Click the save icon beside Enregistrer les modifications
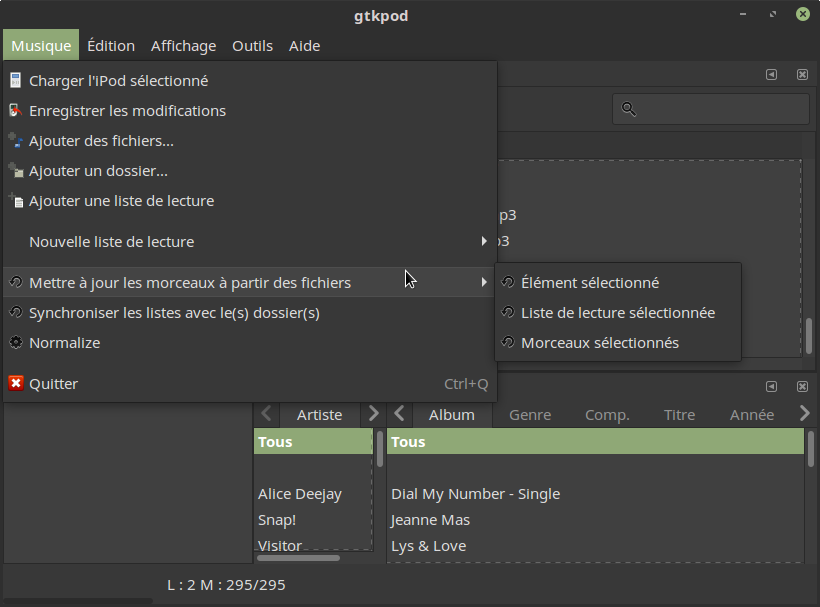Image resolution: width=820 pixels, height=607 pixels. tap(15, 111)
